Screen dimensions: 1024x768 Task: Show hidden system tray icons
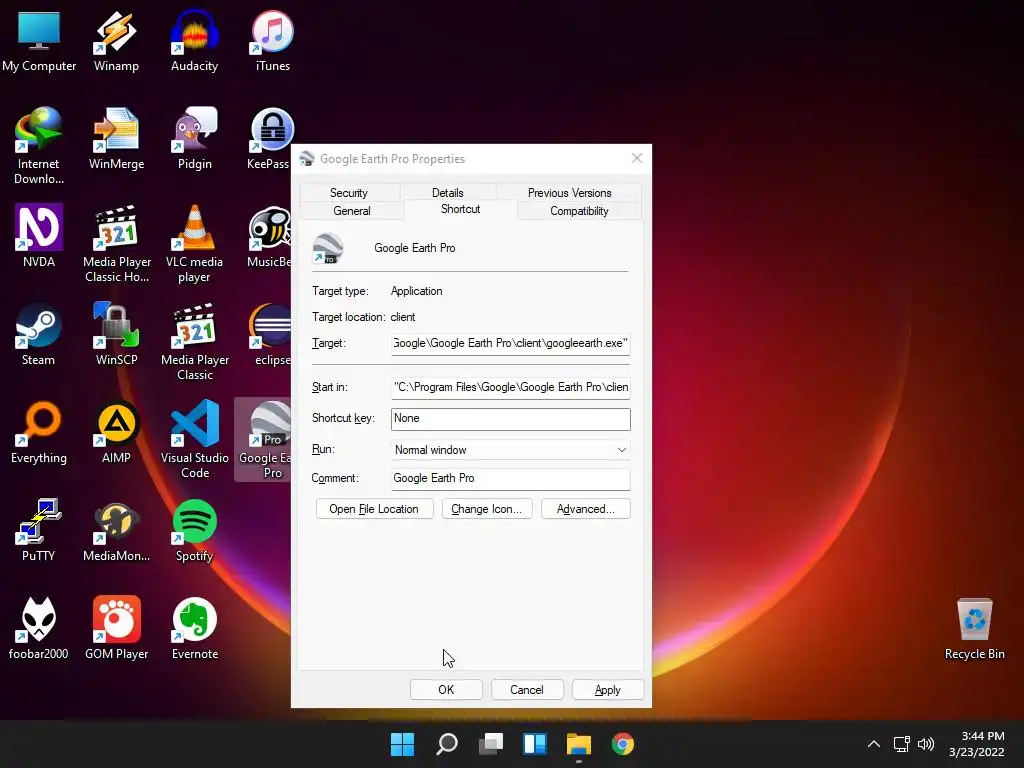pos(873,744)
